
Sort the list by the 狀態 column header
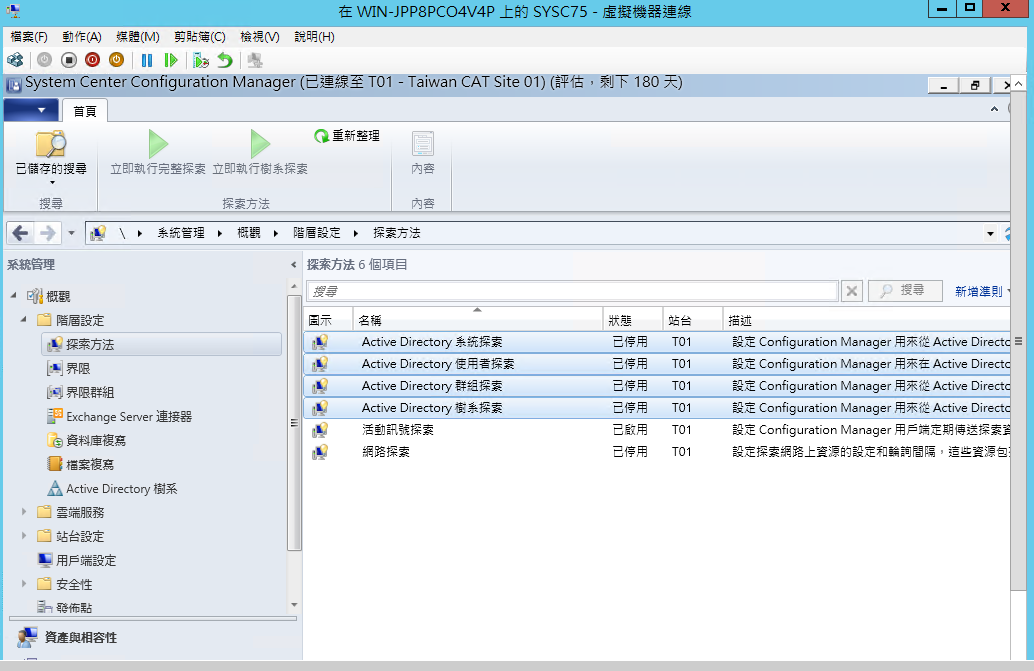click(633, 320)
